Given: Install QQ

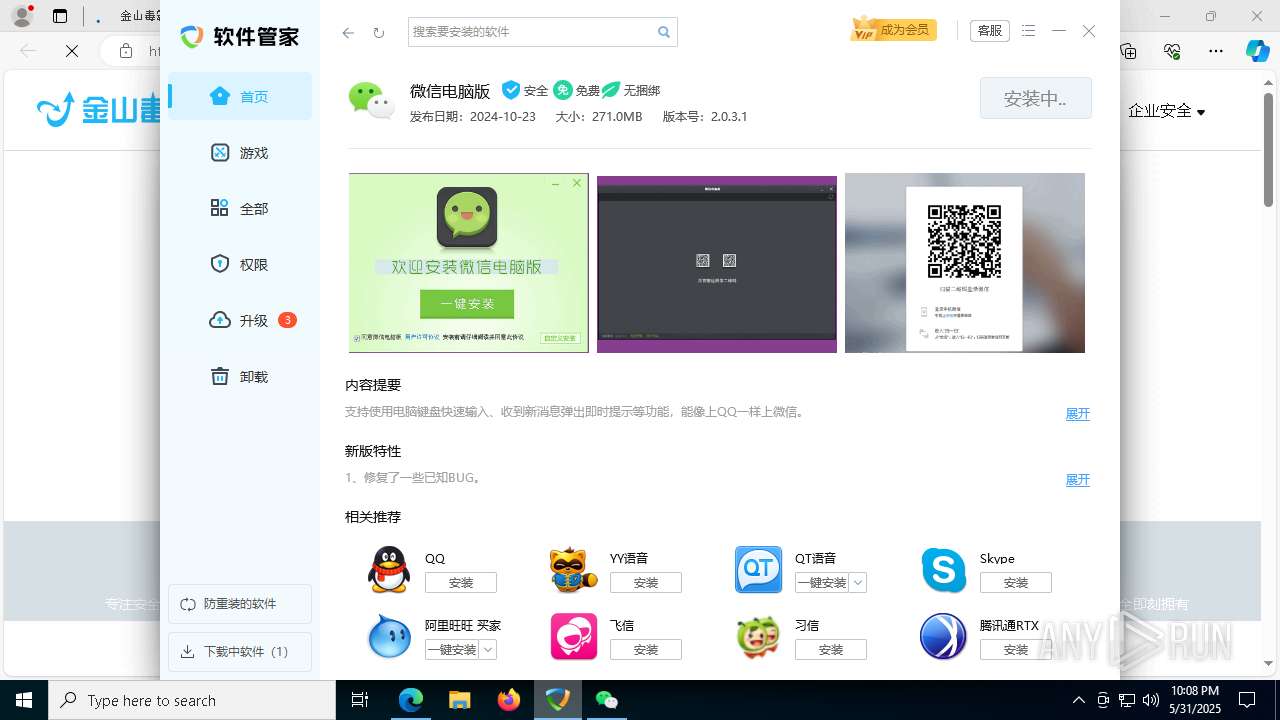Looking at the screenshot, I should pyautogui.click(x=461, y=583).
